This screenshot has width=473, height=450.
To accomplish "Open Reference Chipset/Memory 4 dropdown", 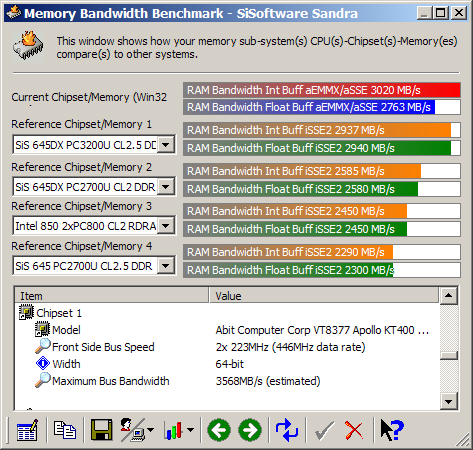I will [x=166, y=266].
